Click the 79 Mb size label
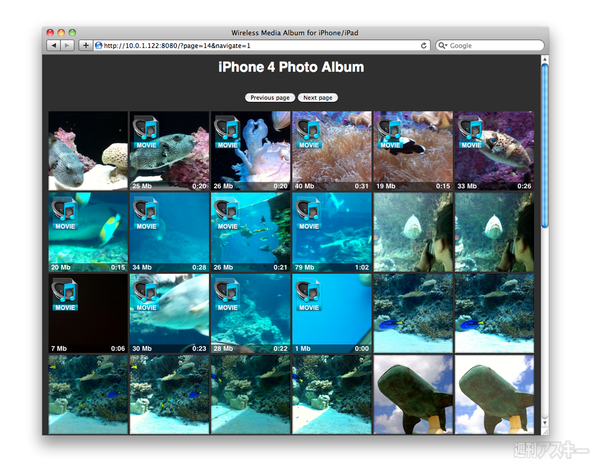The height and width of the screenshot is (470, 600). coord(304,267)
